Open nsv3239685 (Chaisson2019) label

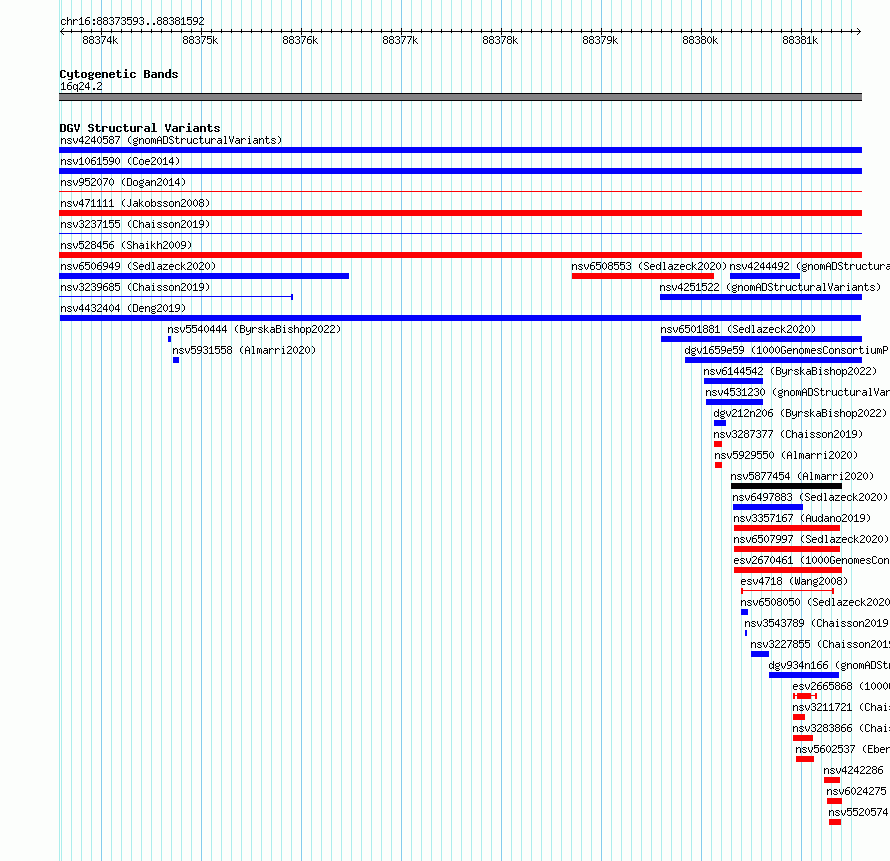click(x=135, y=287)
